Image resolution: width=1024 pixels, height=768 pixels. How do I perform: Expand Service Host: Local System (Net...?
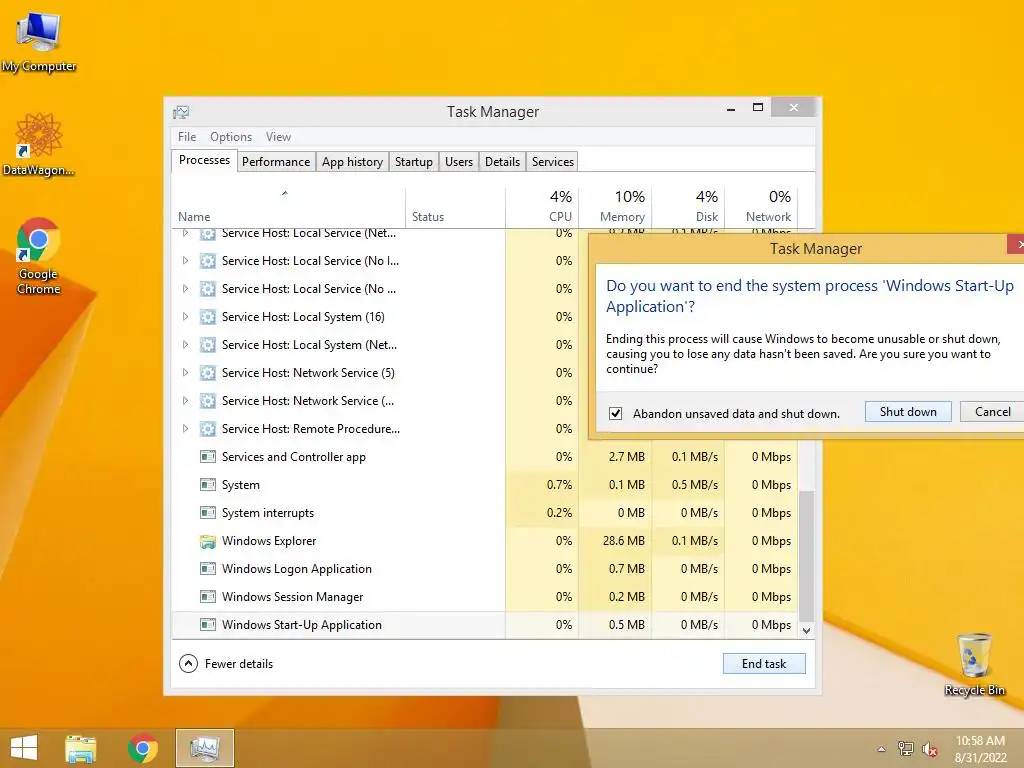coord(185,345)
